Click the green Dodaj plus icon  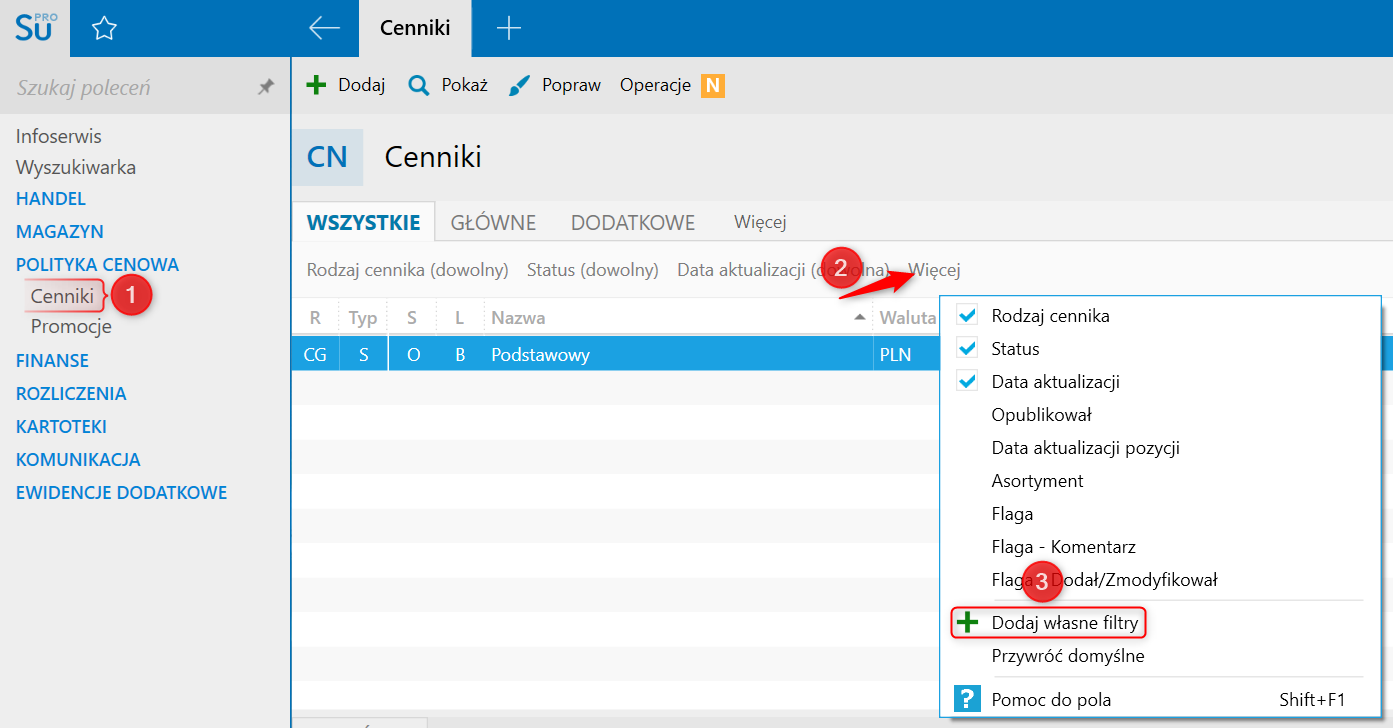click(316, 85)
